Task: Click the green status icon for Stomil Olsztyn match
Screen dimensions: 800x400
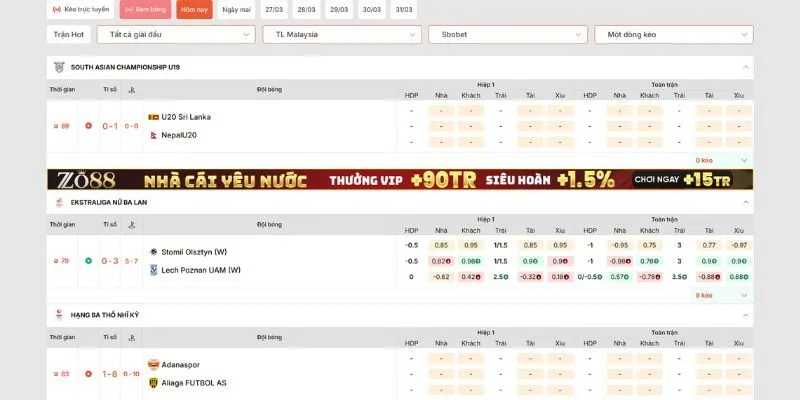Action: pyautogui.click(x=88, y=261)
